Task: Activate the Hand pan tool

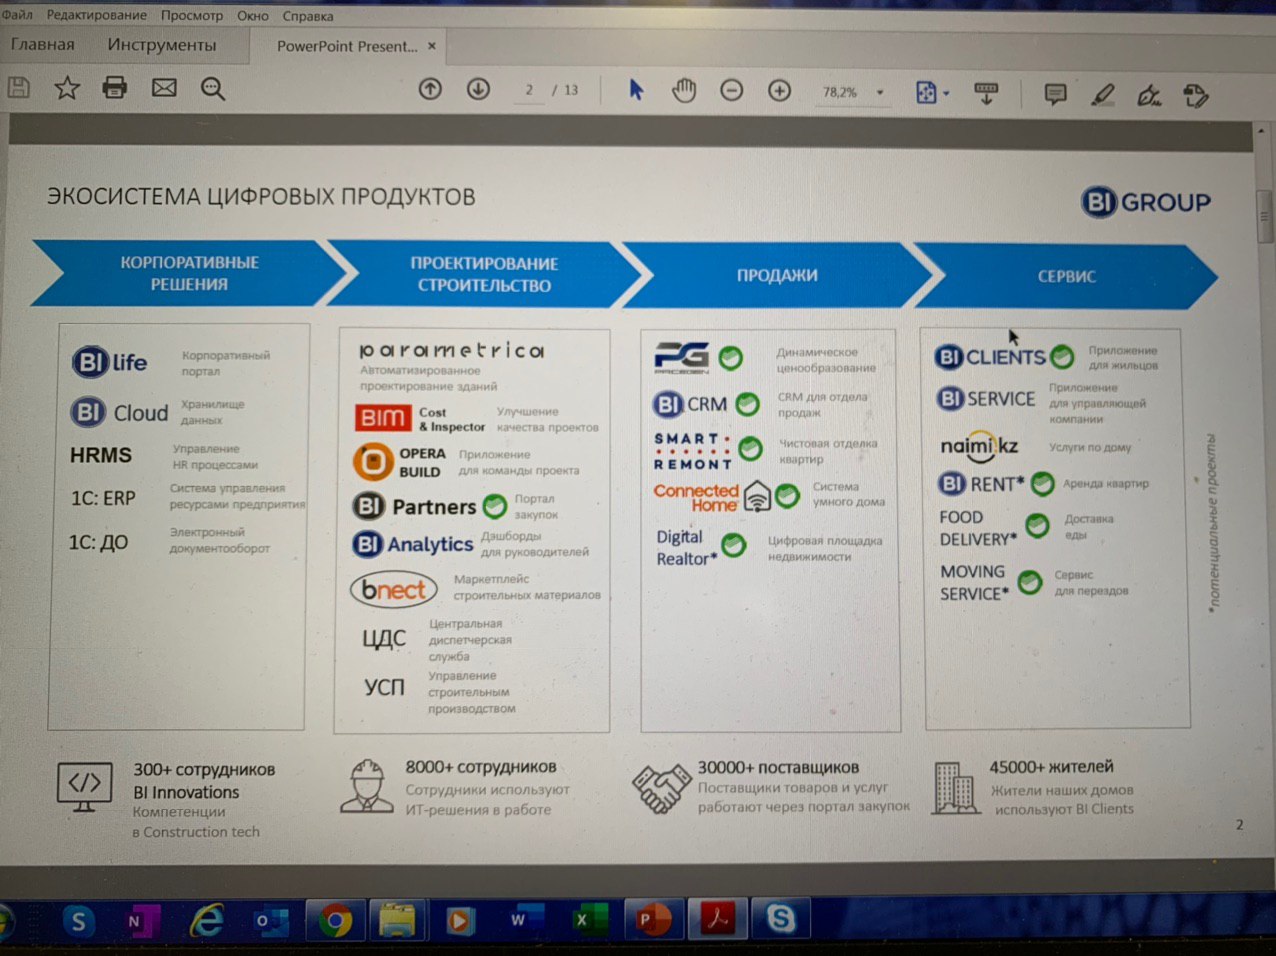Action: (x=684, y=90)
